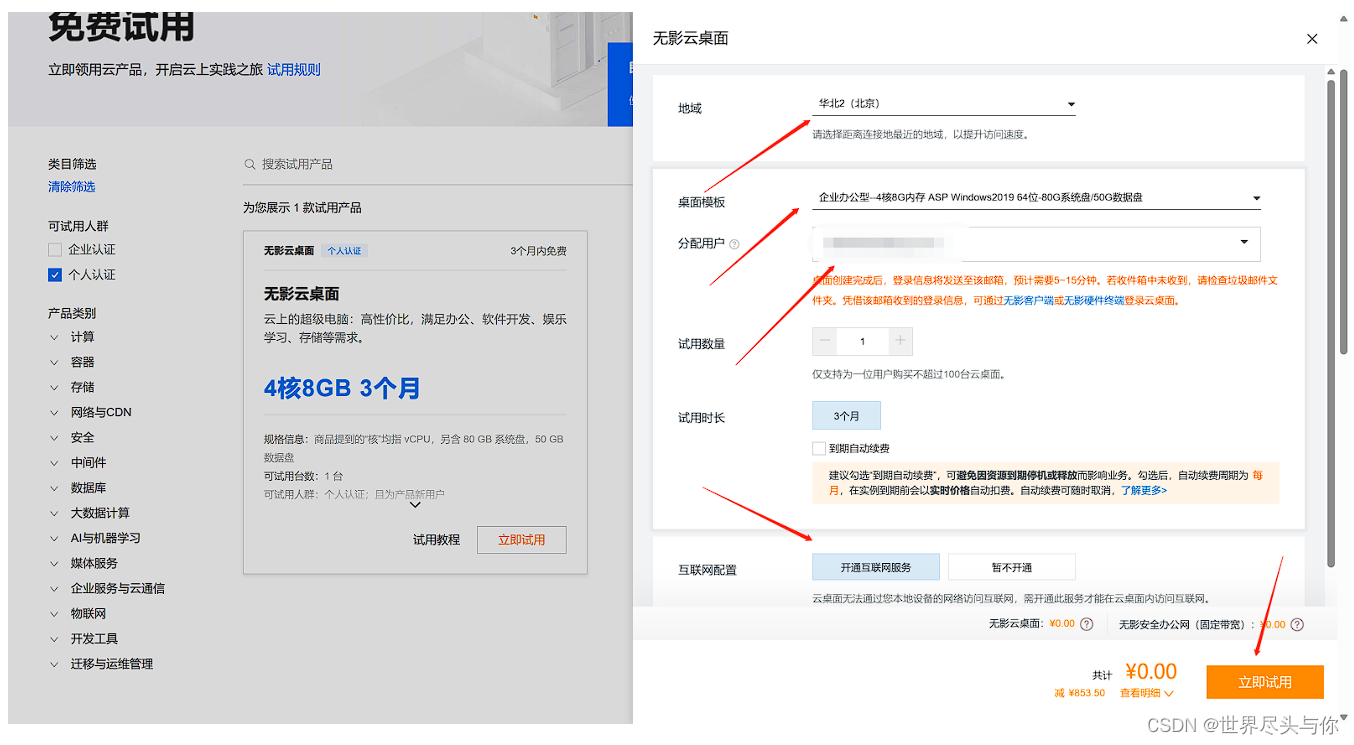Open the 分配用户 user dropdown
The width and height of the screenshot is (1354, 745).
click(x=1036, y=243)
